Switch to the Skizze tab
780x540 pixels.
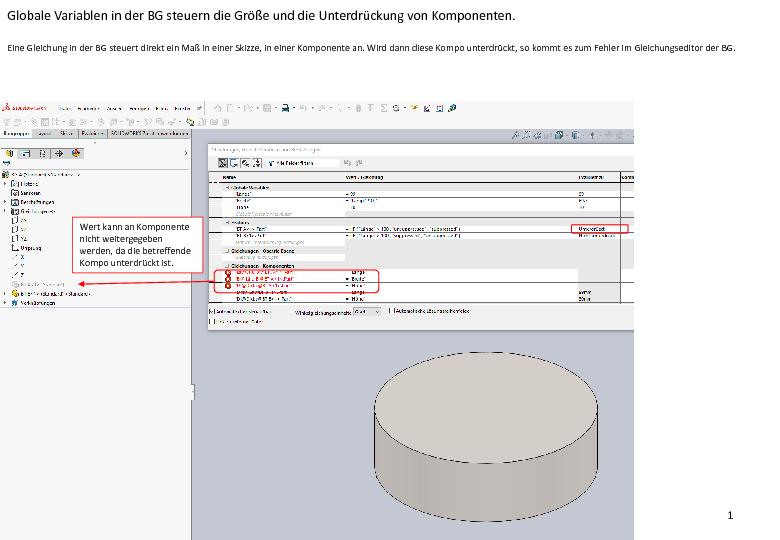(x=67, y=133)
